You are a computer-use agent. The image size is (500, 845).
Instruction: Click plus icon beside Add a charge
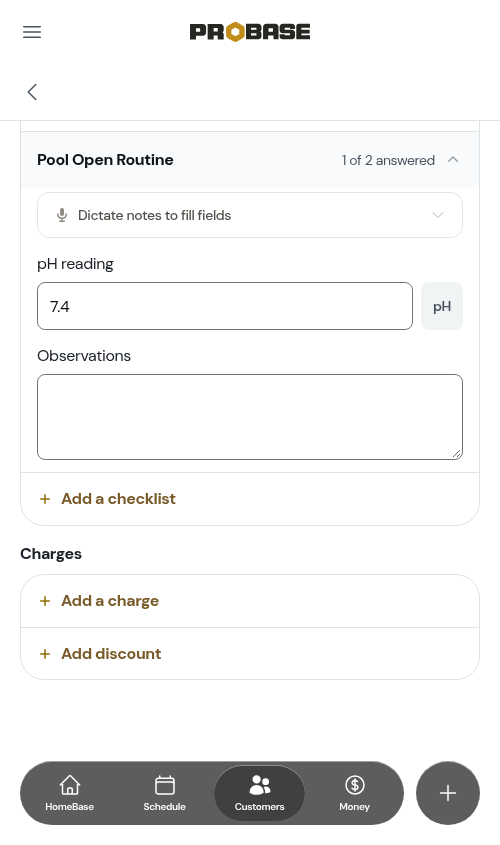pos(45,601)
